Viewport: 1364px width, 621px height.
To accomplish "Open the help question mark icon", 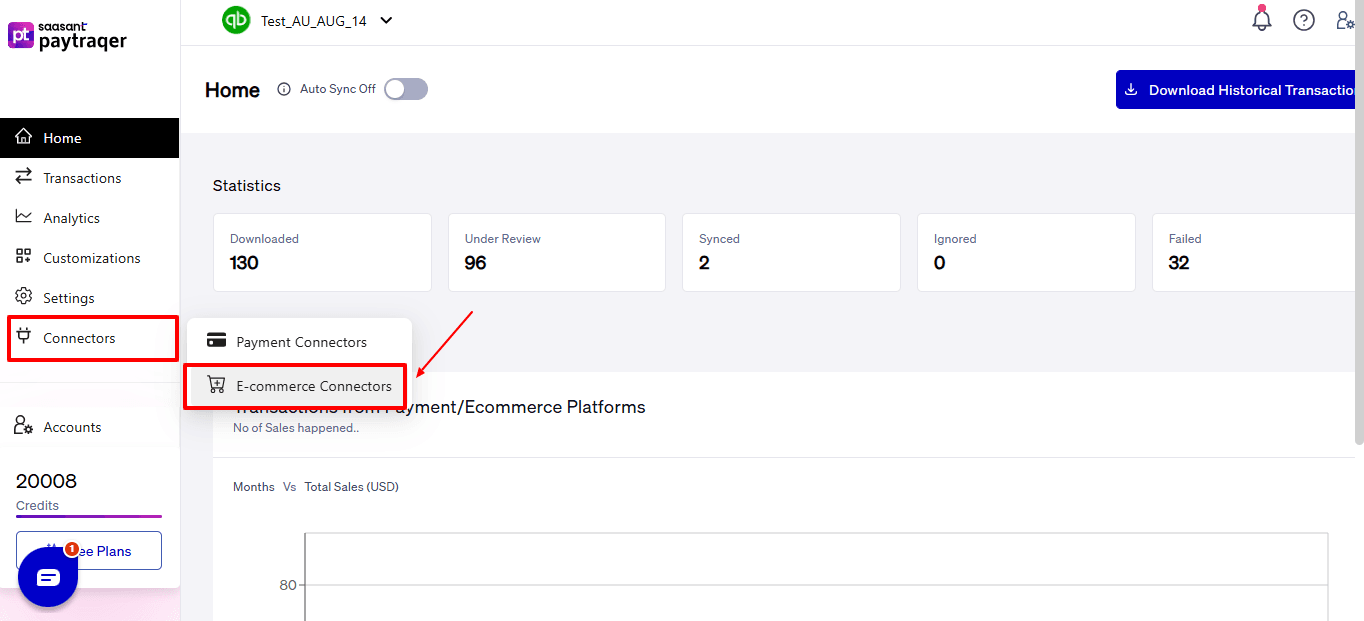I will pos(1303,19).
